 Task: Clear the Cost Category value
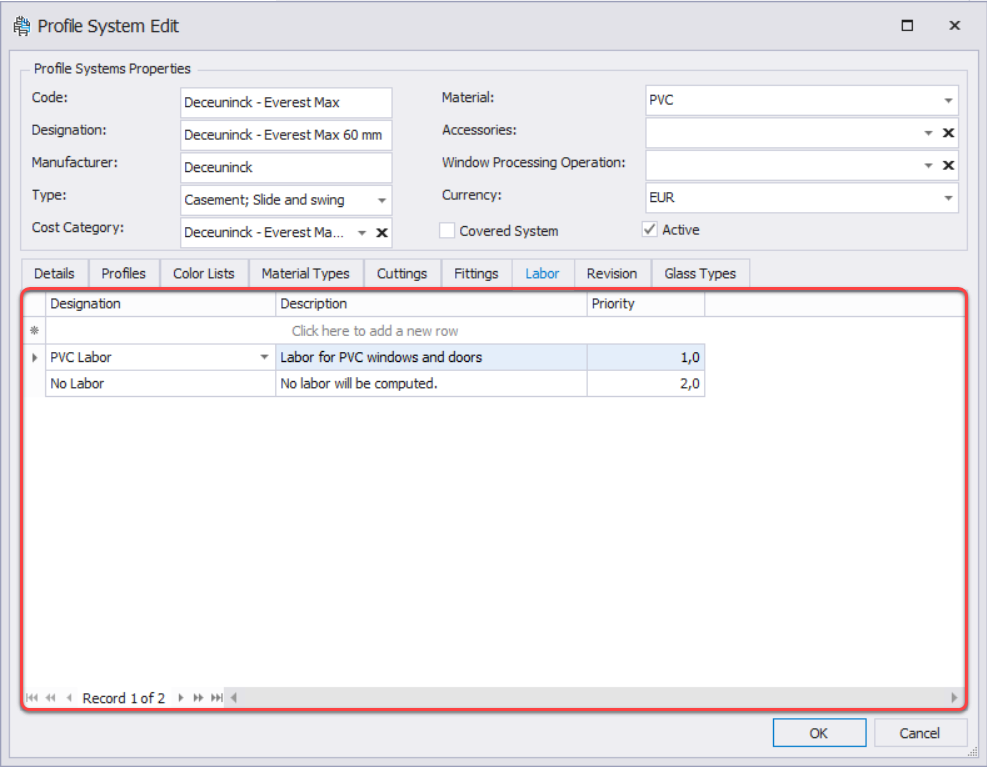coord(381,233)
